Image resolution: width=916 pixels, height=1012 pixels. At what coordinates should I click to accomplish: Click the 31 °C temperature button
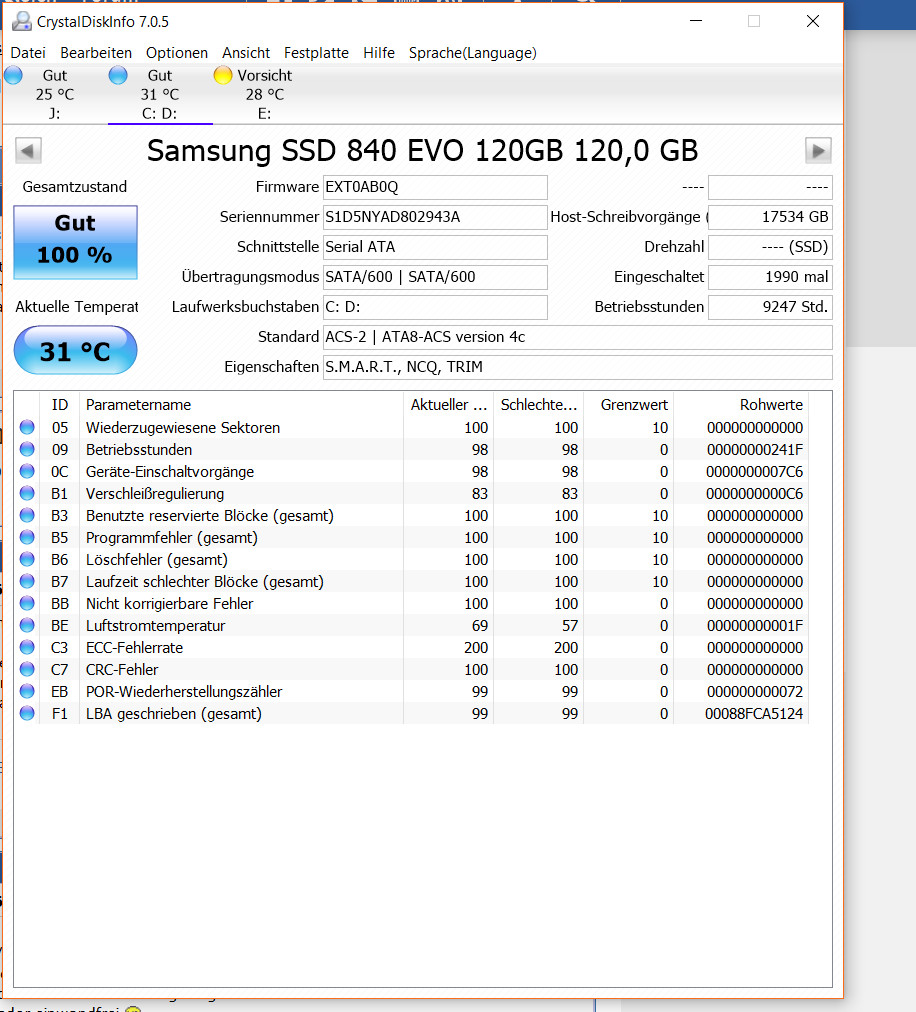point(76,350)
